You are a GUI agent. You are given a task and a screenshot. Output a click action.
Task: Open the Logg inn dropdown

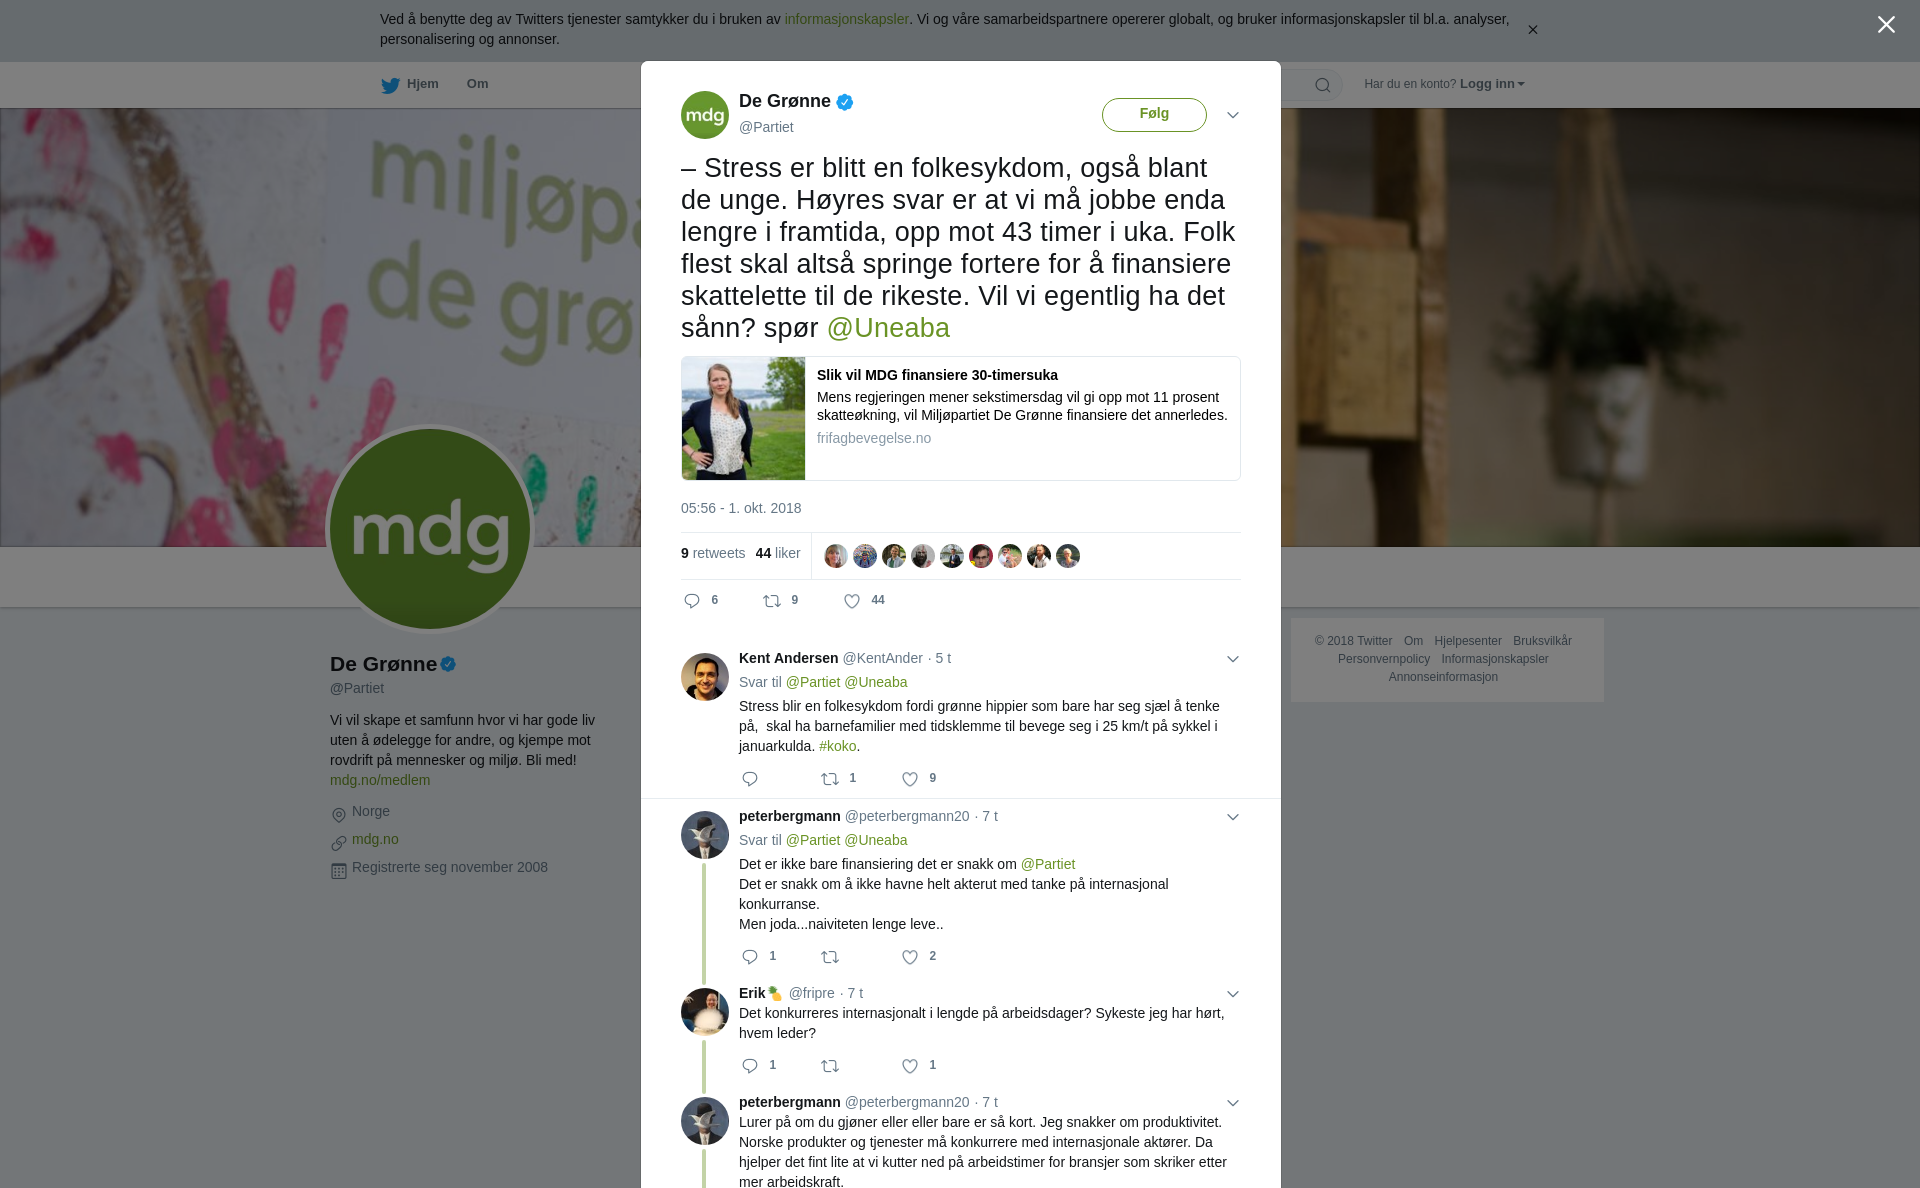pyautogui.click(x=1492, y=84)
